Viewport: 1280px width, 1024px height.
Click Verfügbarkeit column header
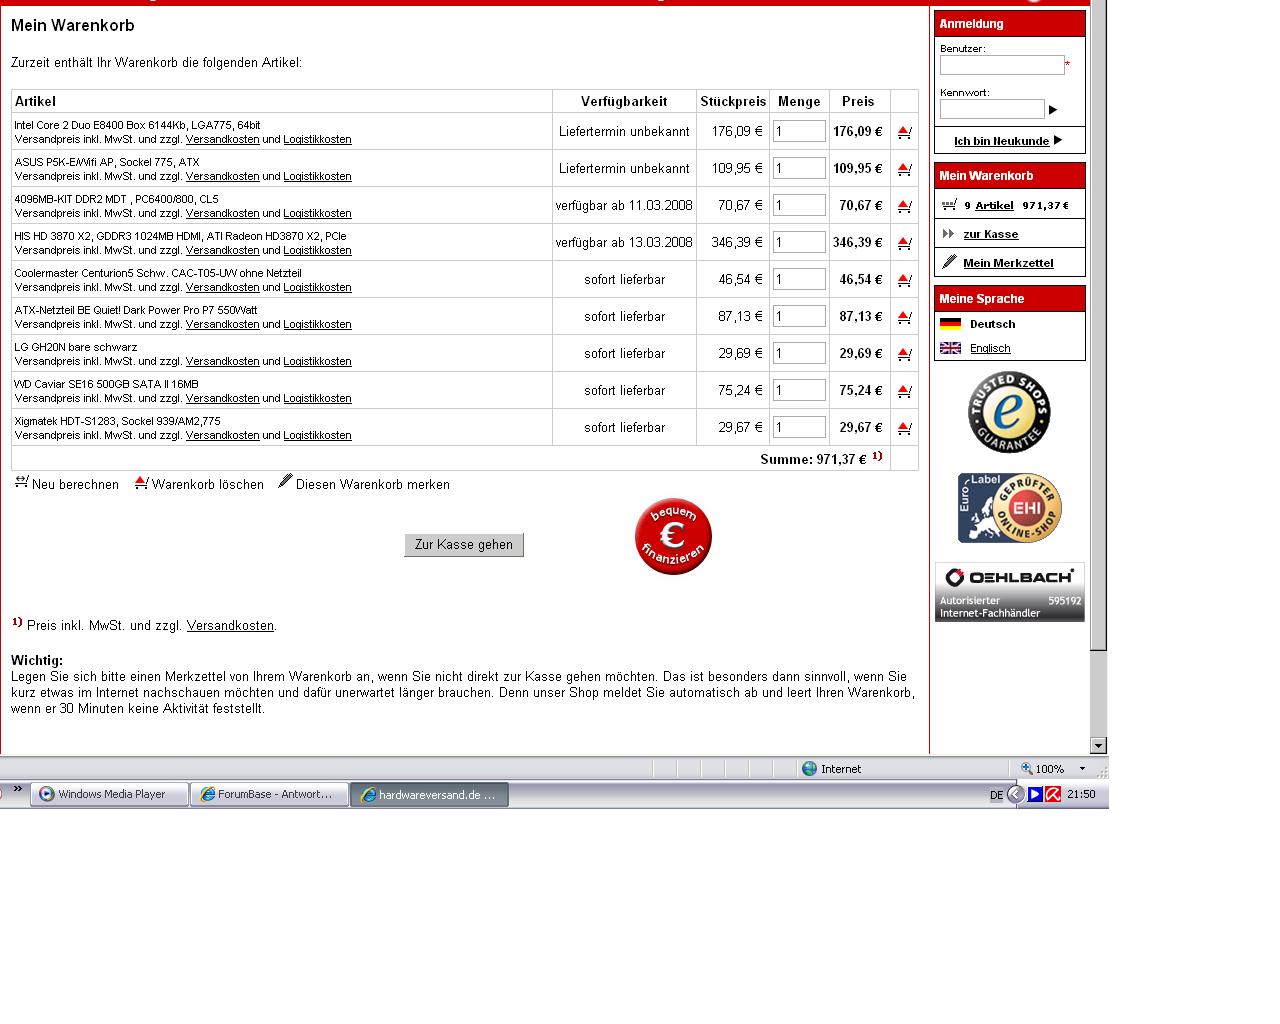[624, 101]
